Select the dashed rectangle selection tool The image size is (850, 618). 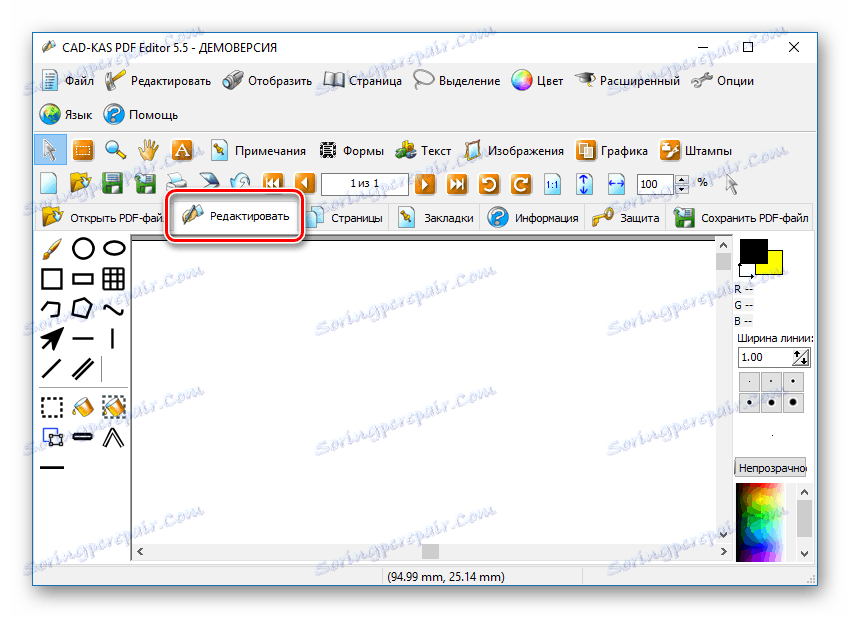point(51,407)
